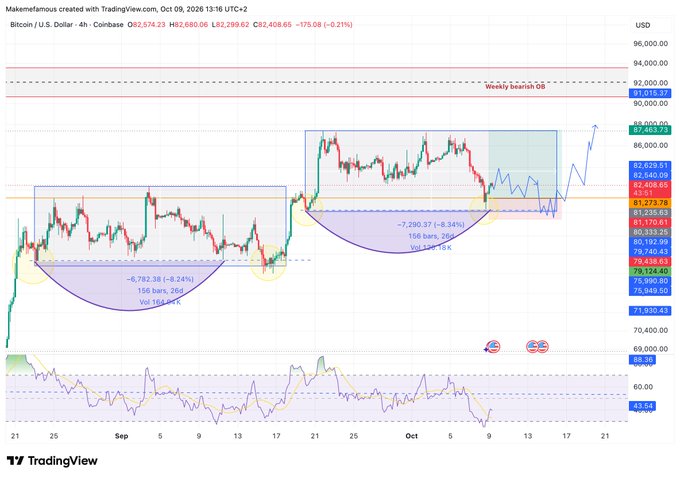The height and width of the screenshot is (478, 680).
Task: Click the 75,990.80 price label
Action: coord(650,281)
